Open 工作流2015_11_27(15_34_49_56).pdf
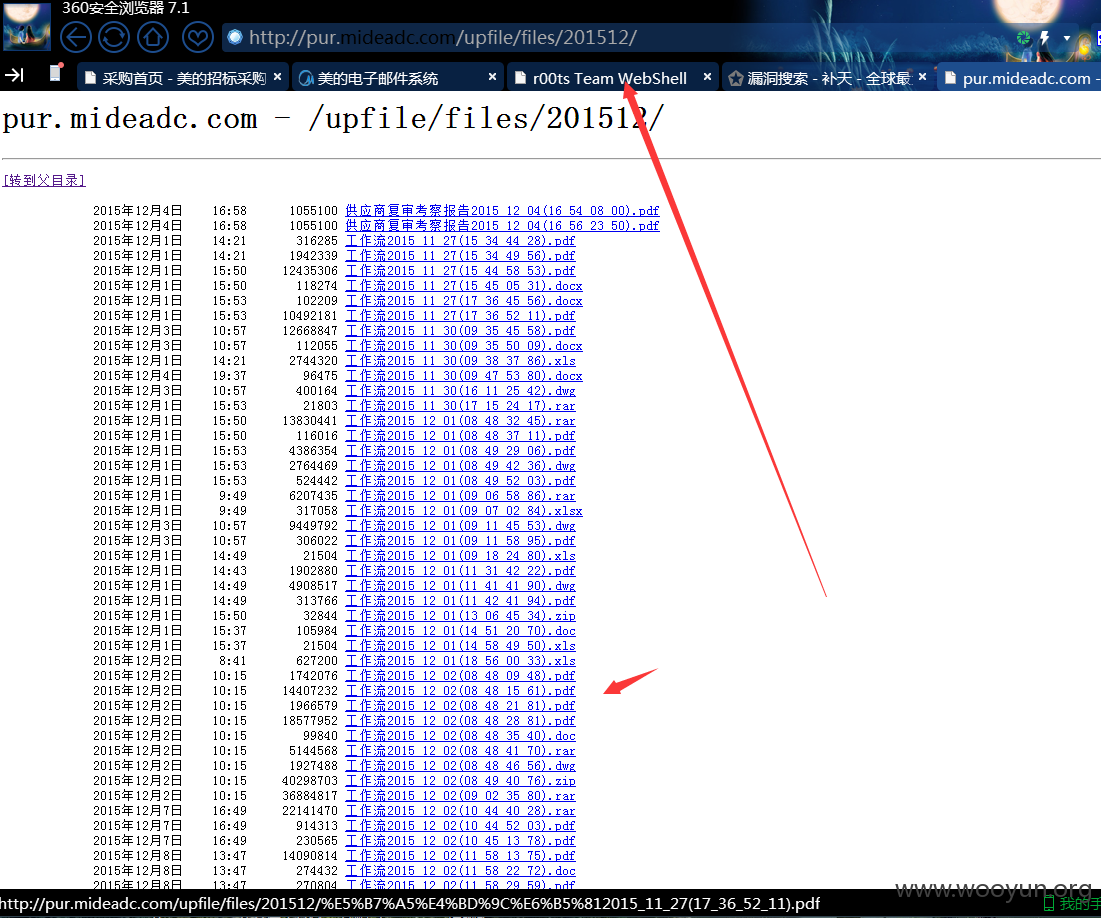This screenshot has height=918, width=1101. pyautogui.click(x=460, y=256)
